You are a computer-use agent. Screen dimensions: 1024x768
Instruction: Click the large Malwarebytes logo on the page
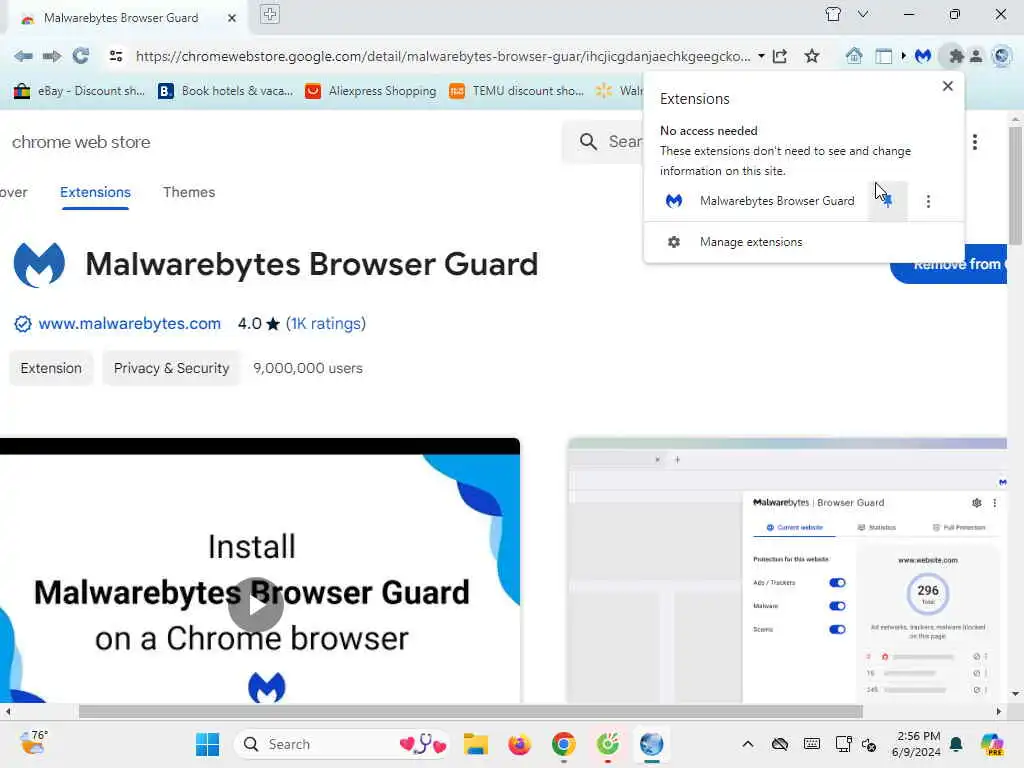[x=39, y=264]
